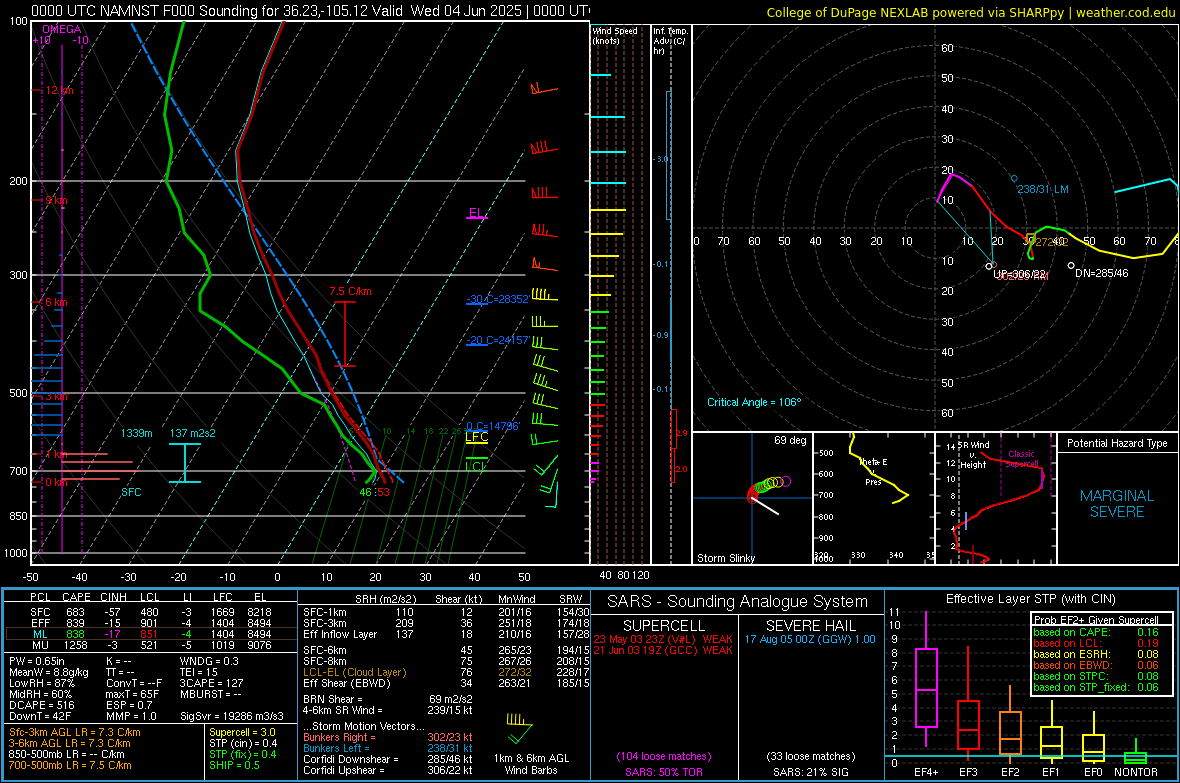Click the Wind Speed (knots) panel header

pyautogui.click(x=615, y=36)
